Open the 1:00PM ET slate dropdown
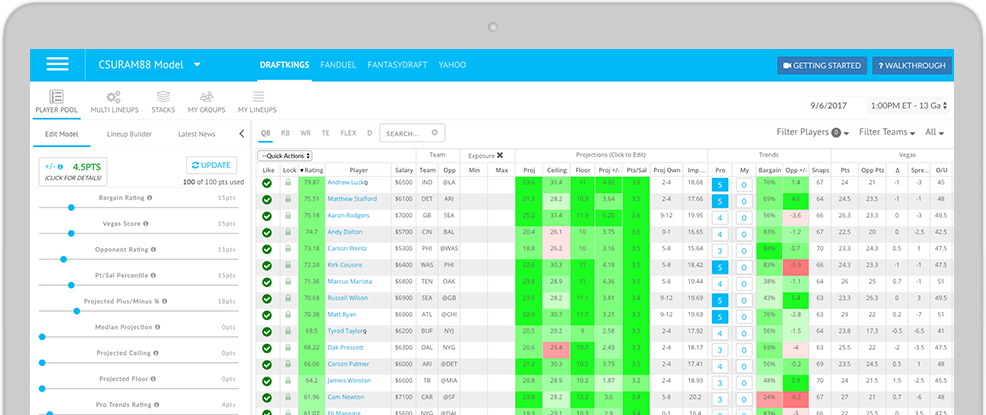 click(x=909, y=106)
